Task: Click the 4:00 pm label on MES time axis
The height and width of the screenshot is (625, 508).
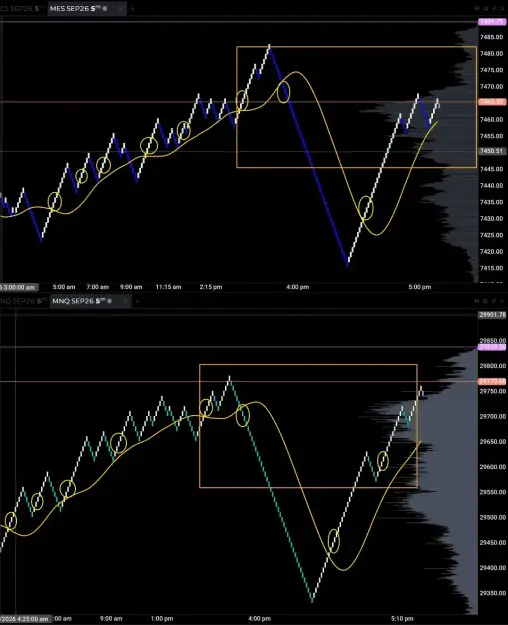Action: pos(297,287)
